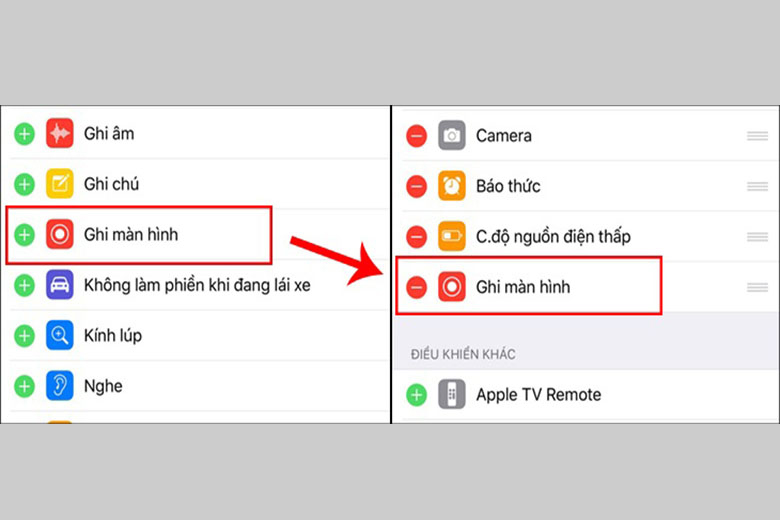This screenshot has width=780, height=520.
Task: Tap the low power mode battery icon
Action: click(x=452, y=237)
